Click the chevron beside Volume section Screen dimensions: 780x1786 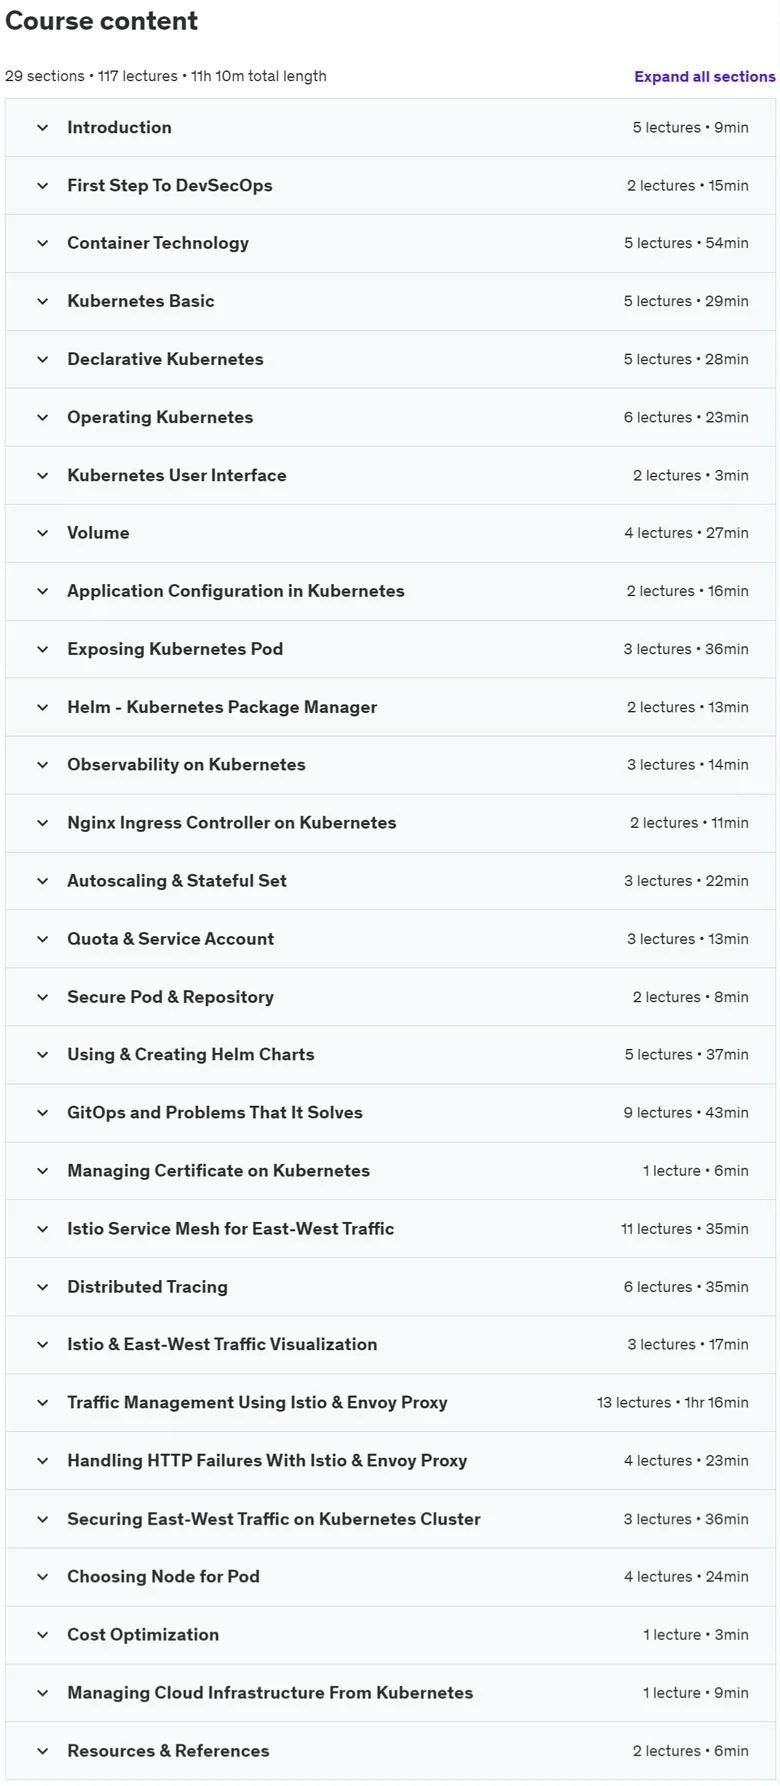click(42, 533)
